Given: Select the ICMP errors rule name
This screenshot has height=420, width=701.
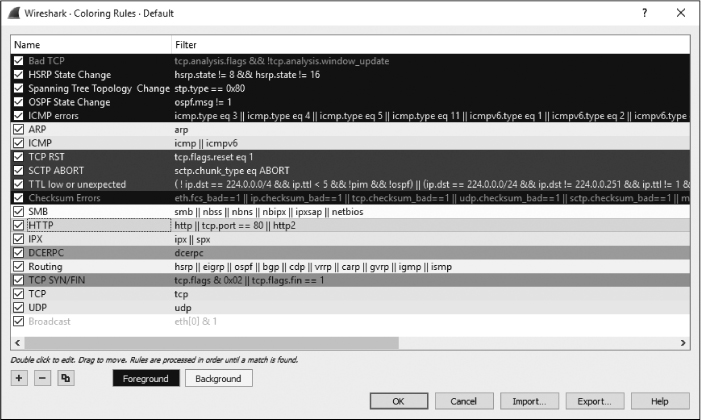Looking at the screenshot, I should 53,116.
